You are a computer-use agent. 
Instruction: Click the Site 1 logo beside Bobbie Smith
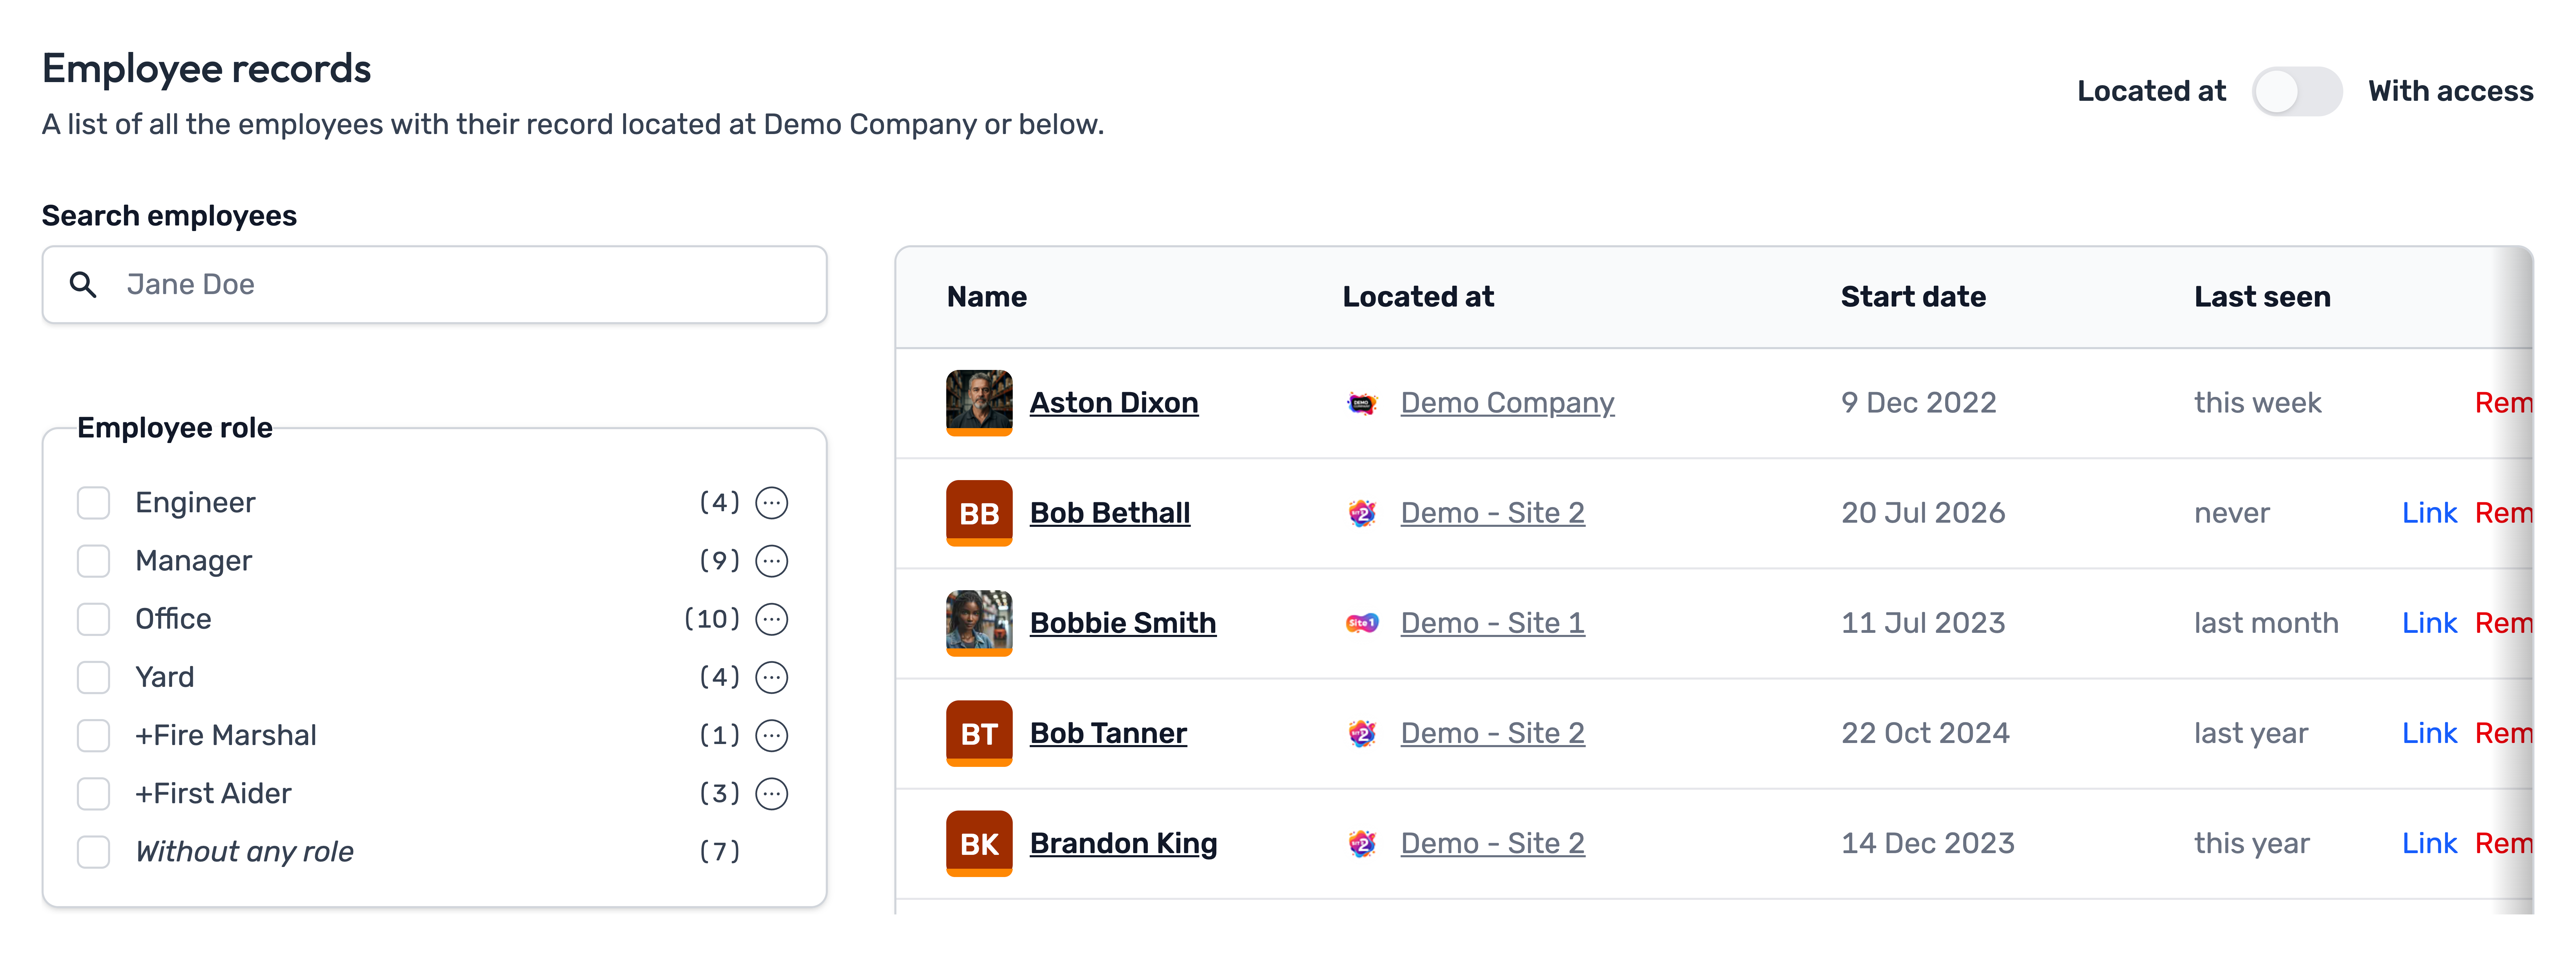point(1361,623)
